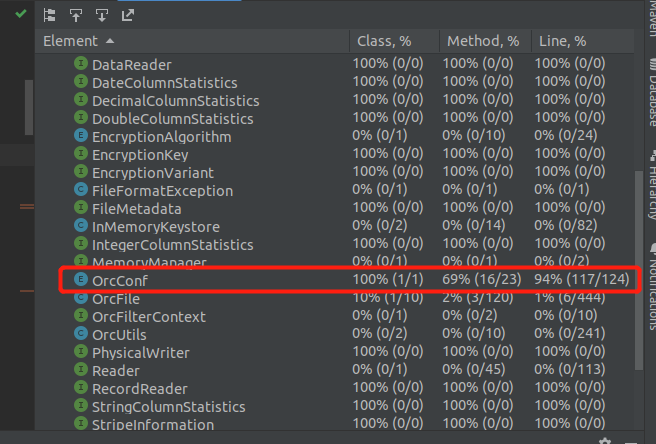Open the Hierarchy side tab
656x444 pixels.
point(652,185)
